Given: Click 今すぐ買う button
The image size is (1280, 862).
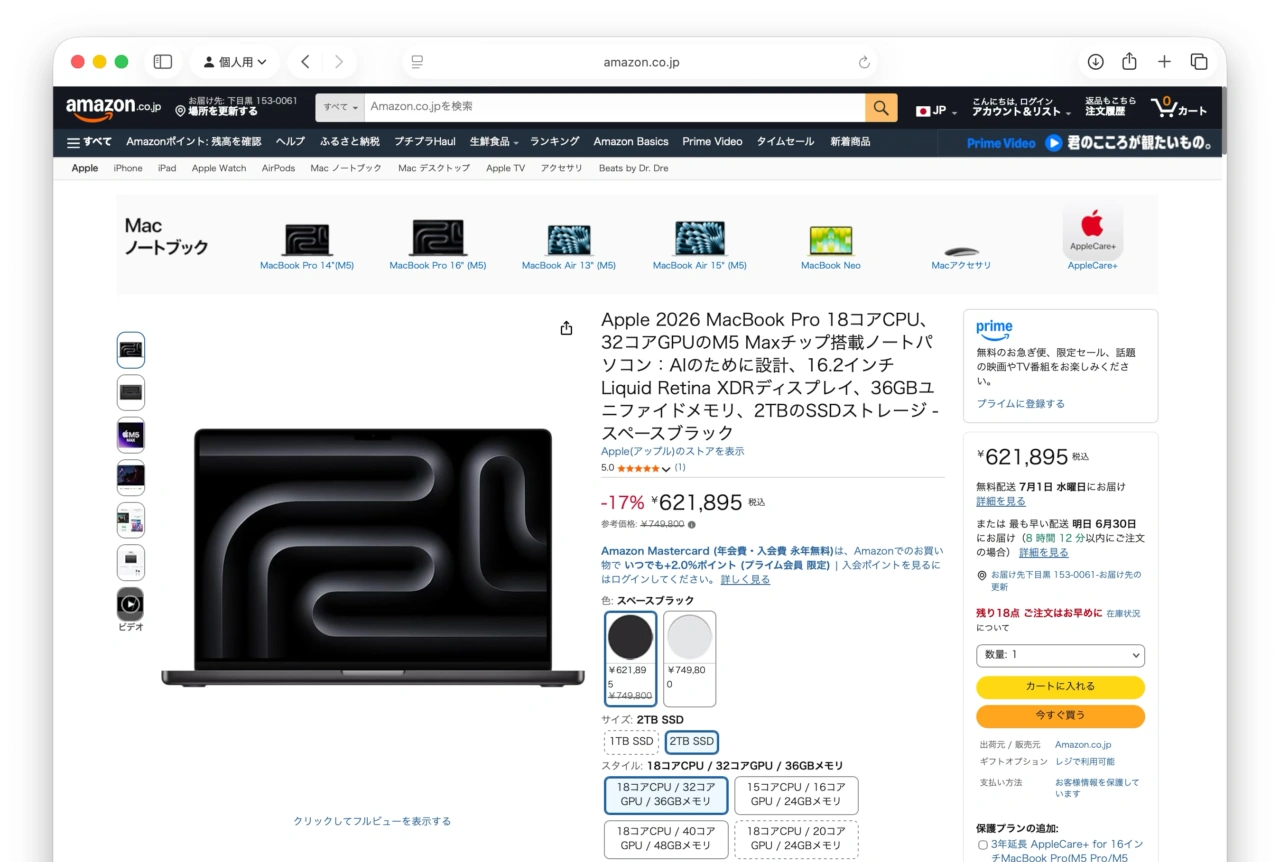Looking at the screenshot, I should [1060, 716].
